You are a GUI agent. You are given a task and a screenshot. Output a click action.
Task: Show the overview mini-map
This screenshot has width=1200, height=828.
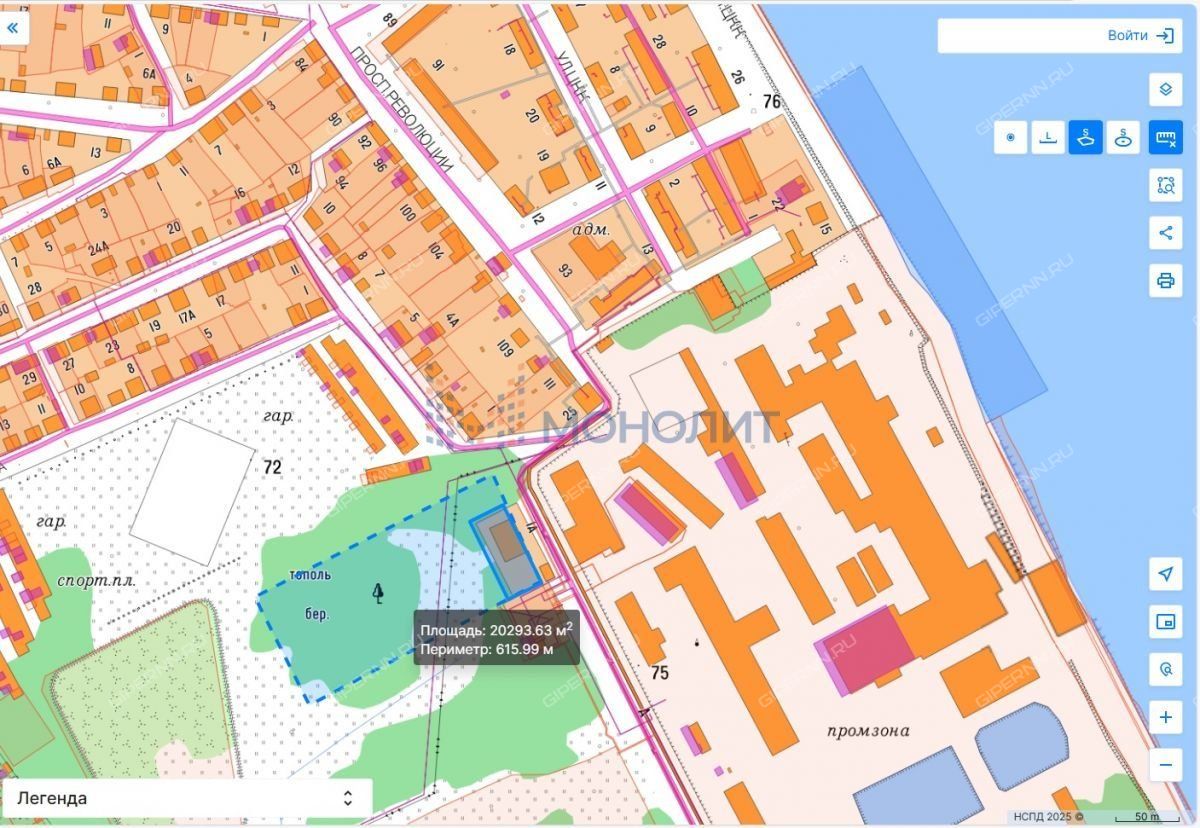[1165, 622]
